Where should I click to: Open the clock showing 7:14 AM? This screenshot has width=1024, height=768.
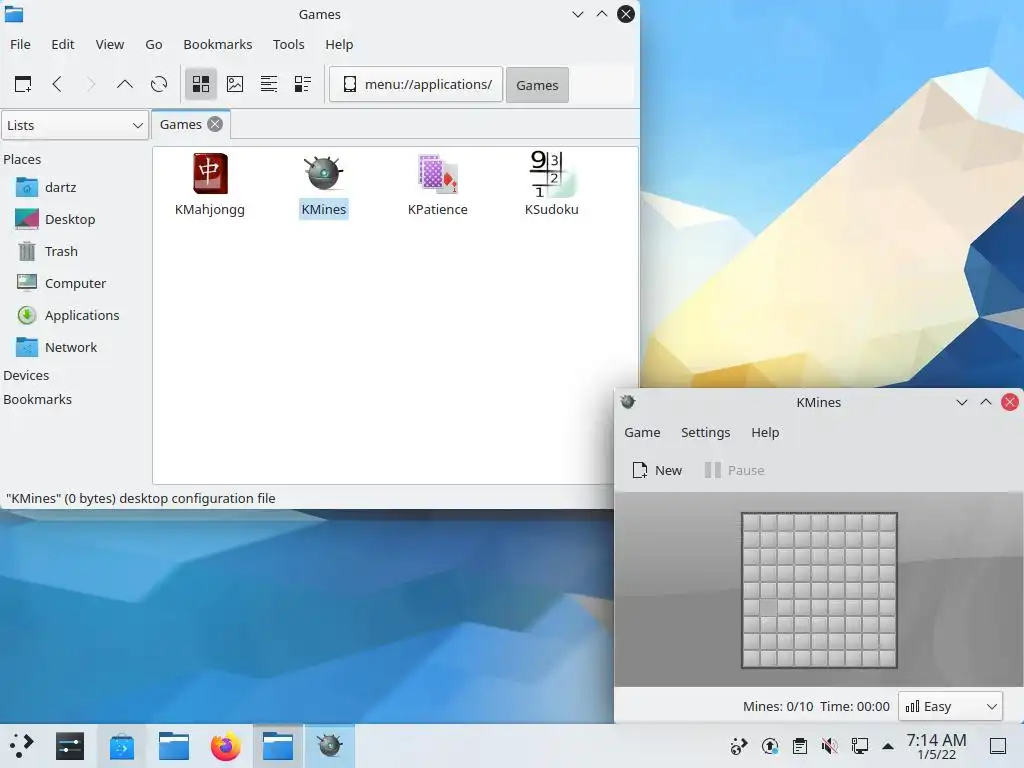pos(936,746)
